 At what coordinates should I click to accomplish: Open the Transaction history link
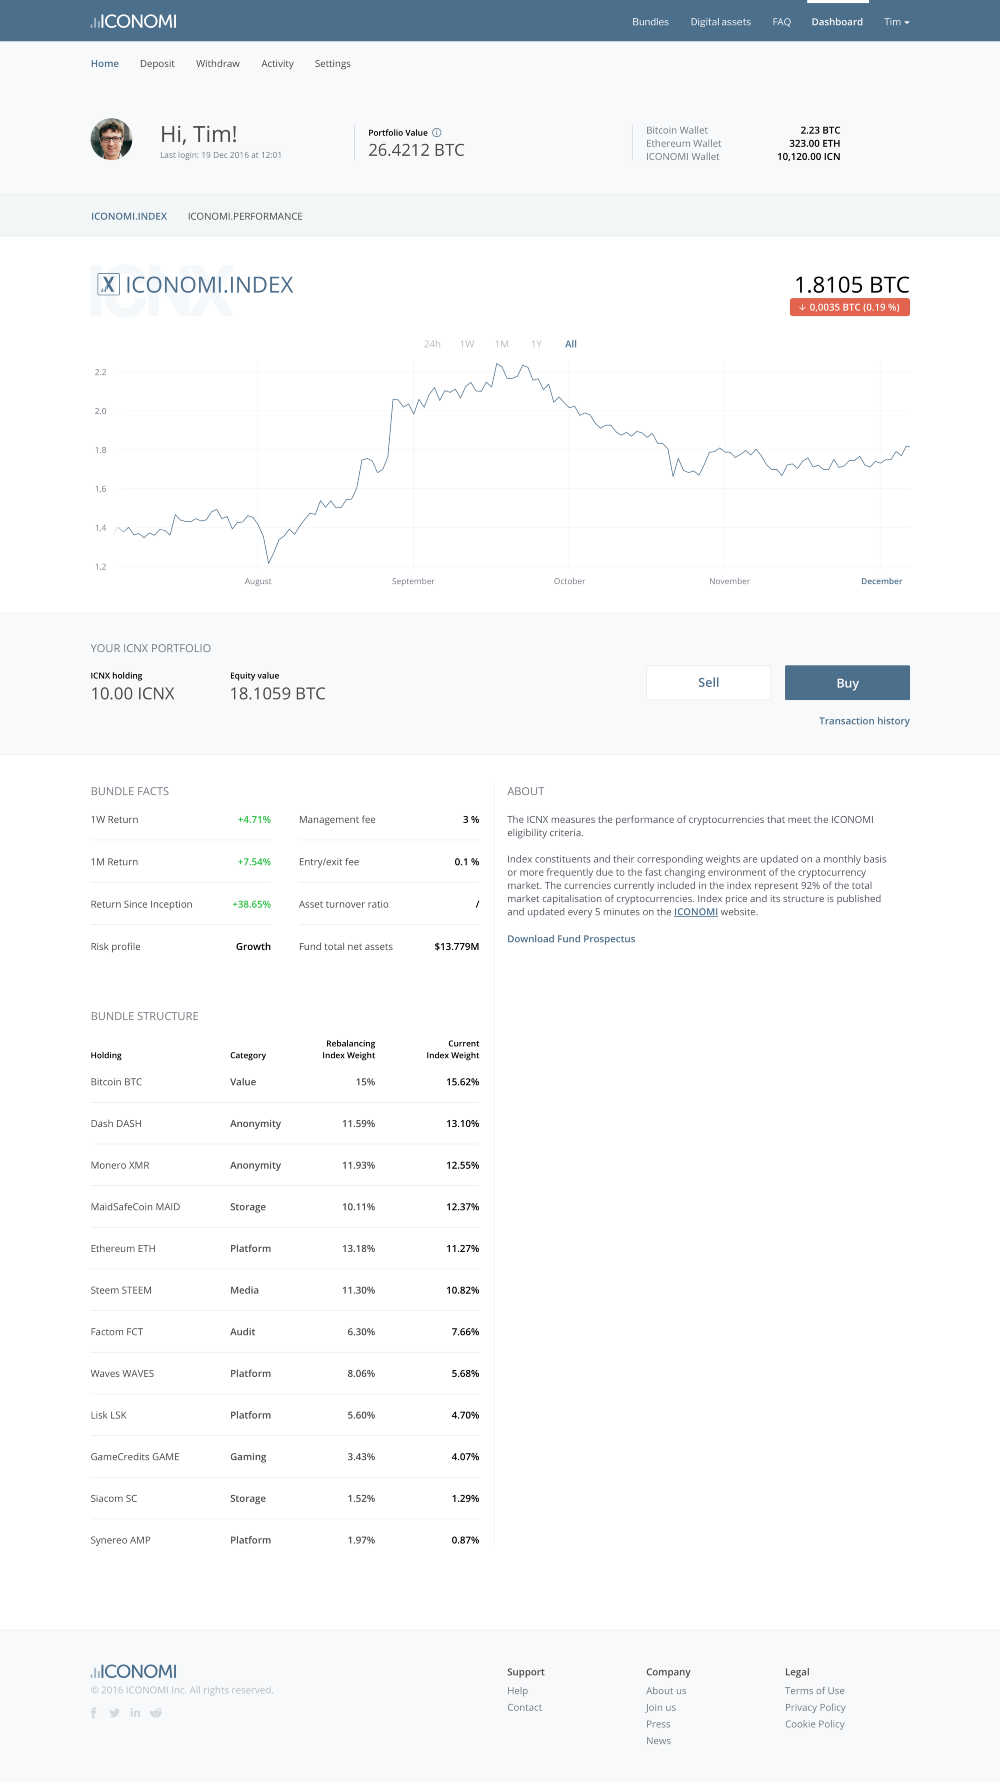tap(864, 721)
